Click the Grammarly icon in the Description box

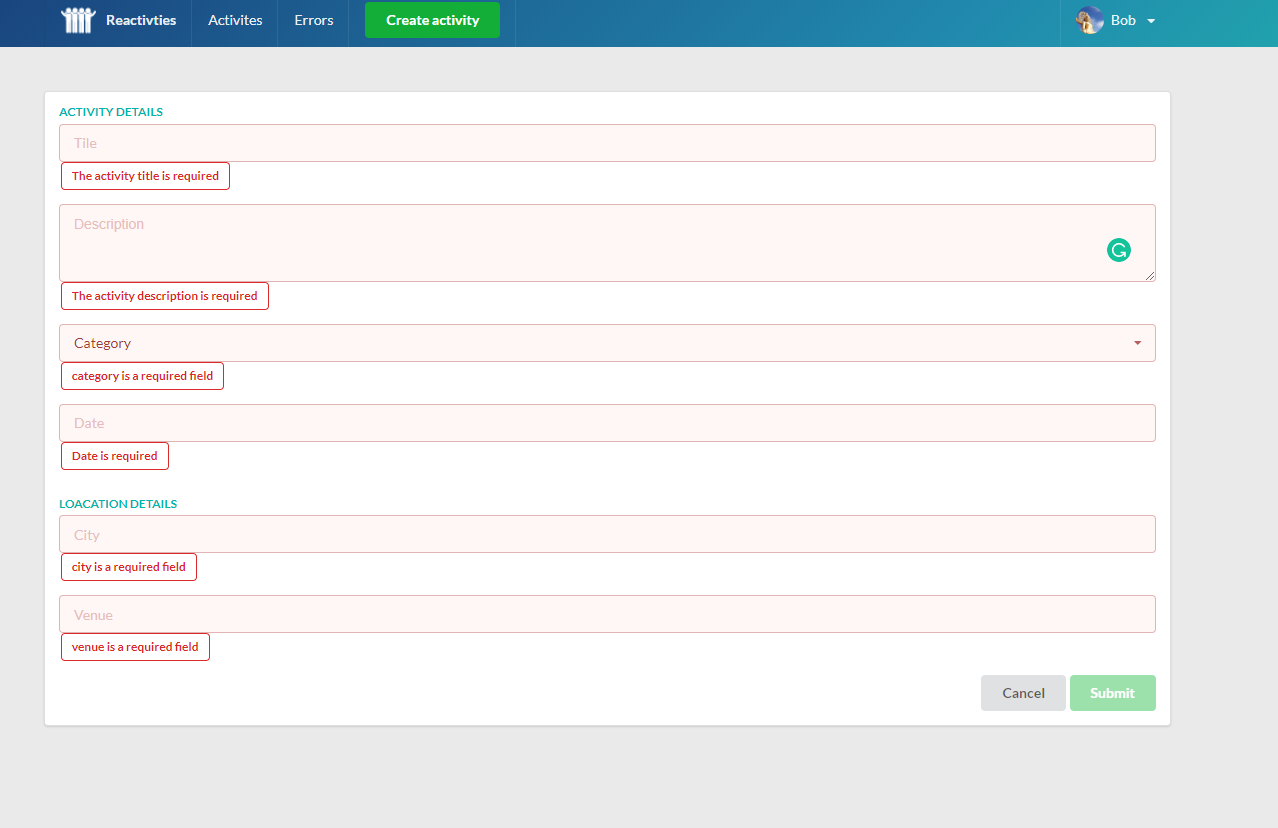click(x=1118, y=249)
